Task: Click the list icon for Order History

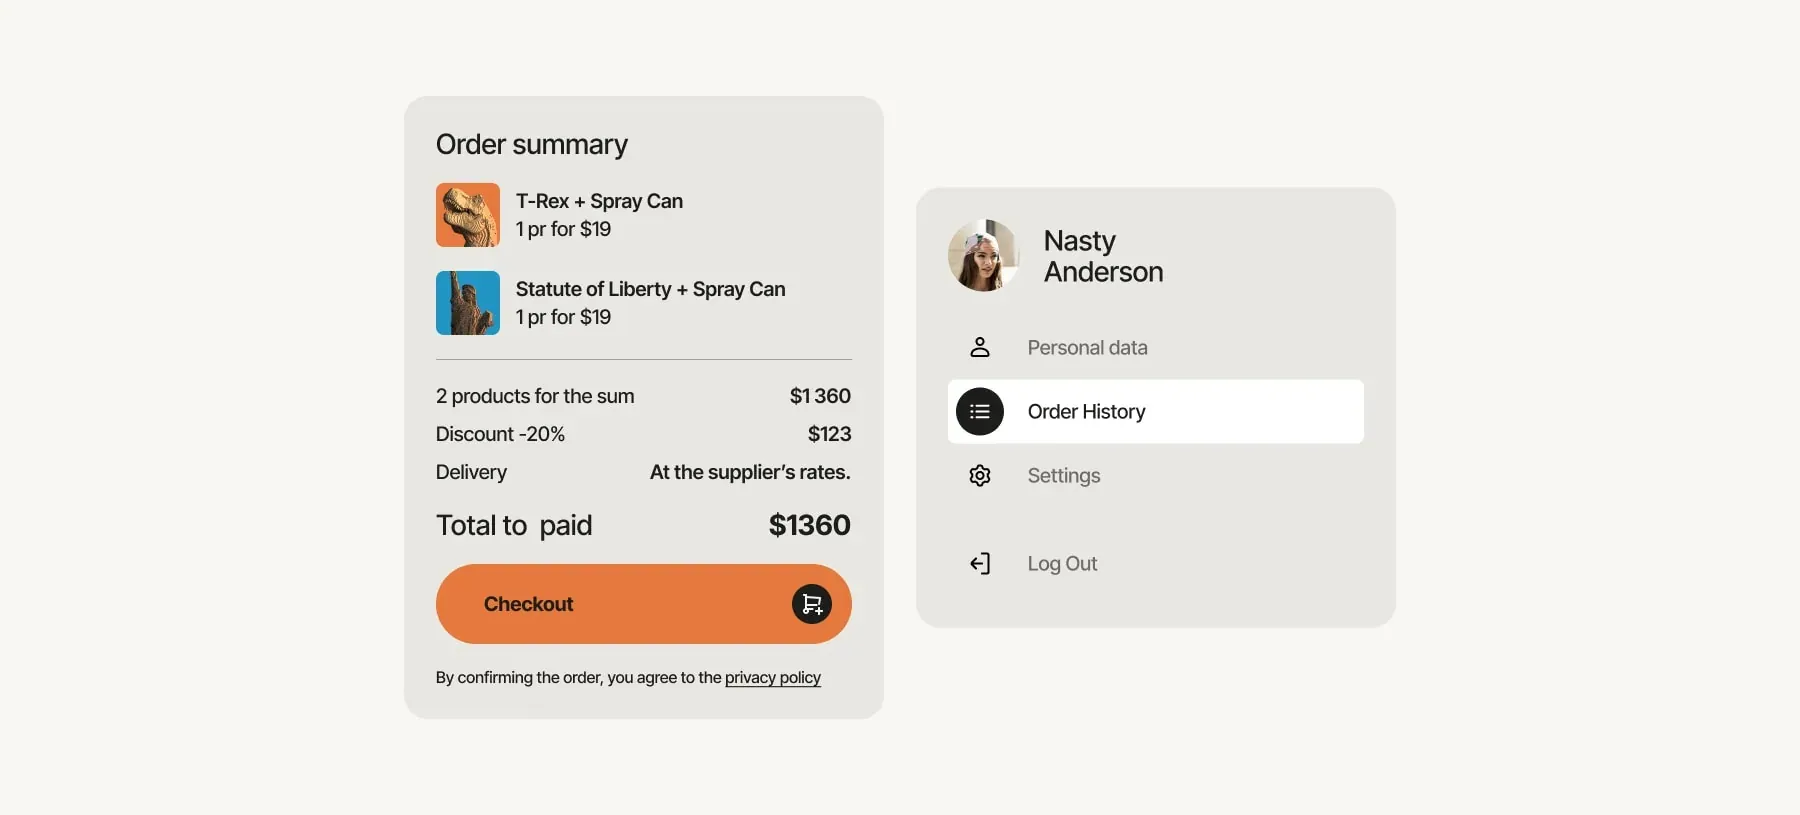Action: (x=980, y=411)
